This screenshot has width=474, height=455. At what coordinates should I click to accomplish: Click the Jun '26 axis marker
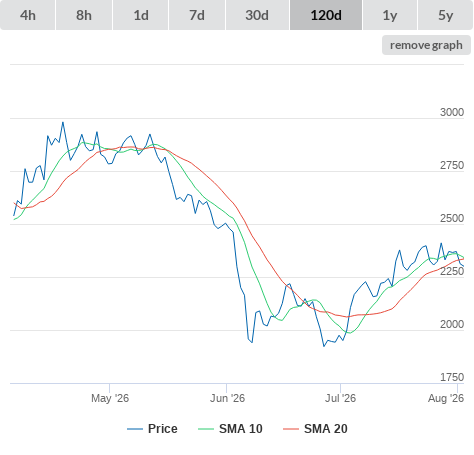tap(227, 398)
